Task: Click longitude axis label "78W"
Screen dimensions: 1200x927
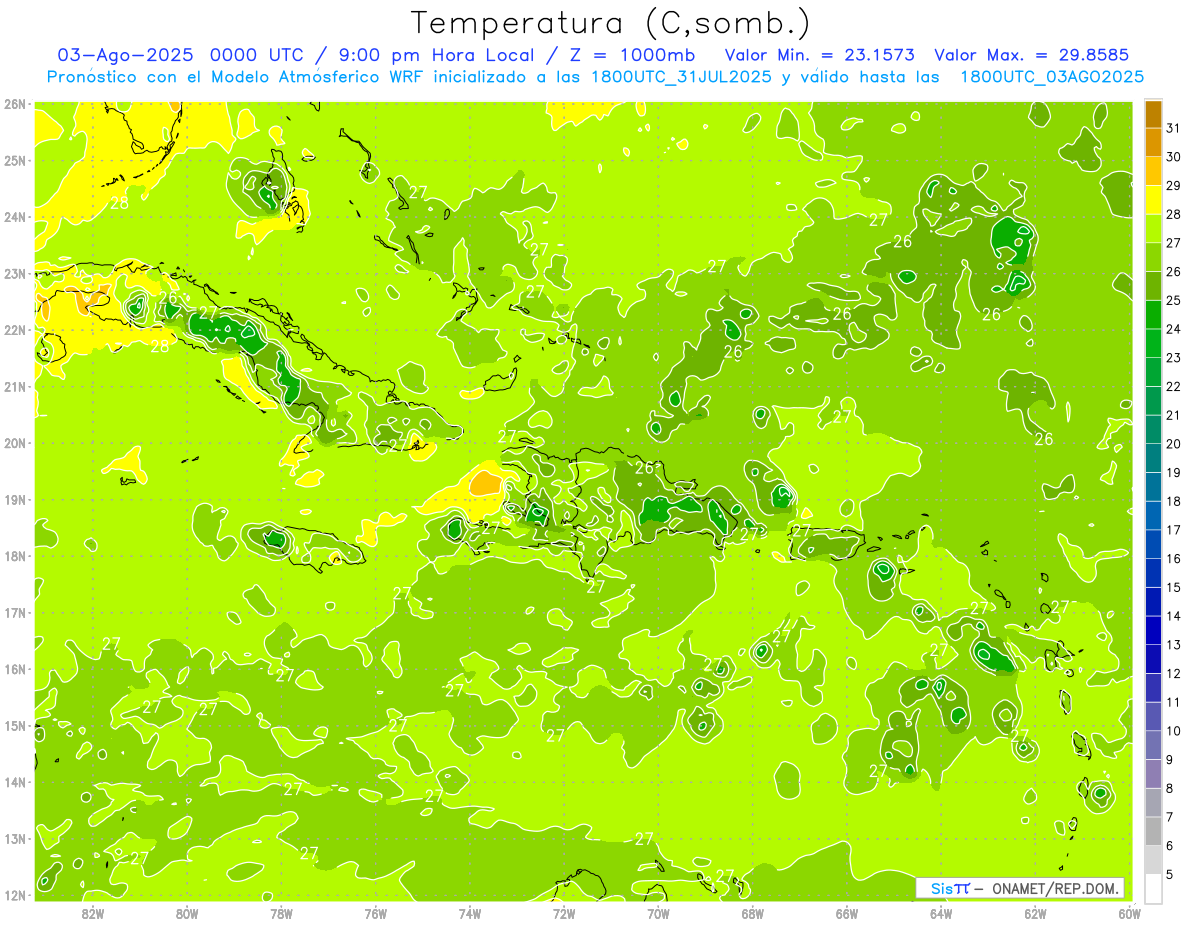Action: [281, 912]
